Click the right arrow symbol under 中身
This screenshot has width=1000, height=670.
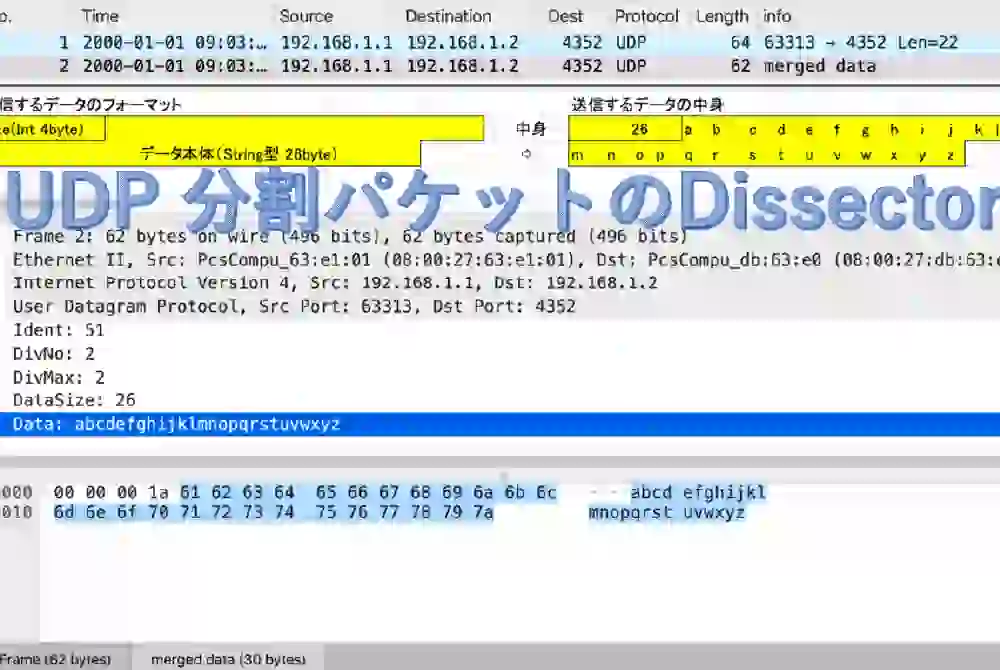click(x=527, y=154)
